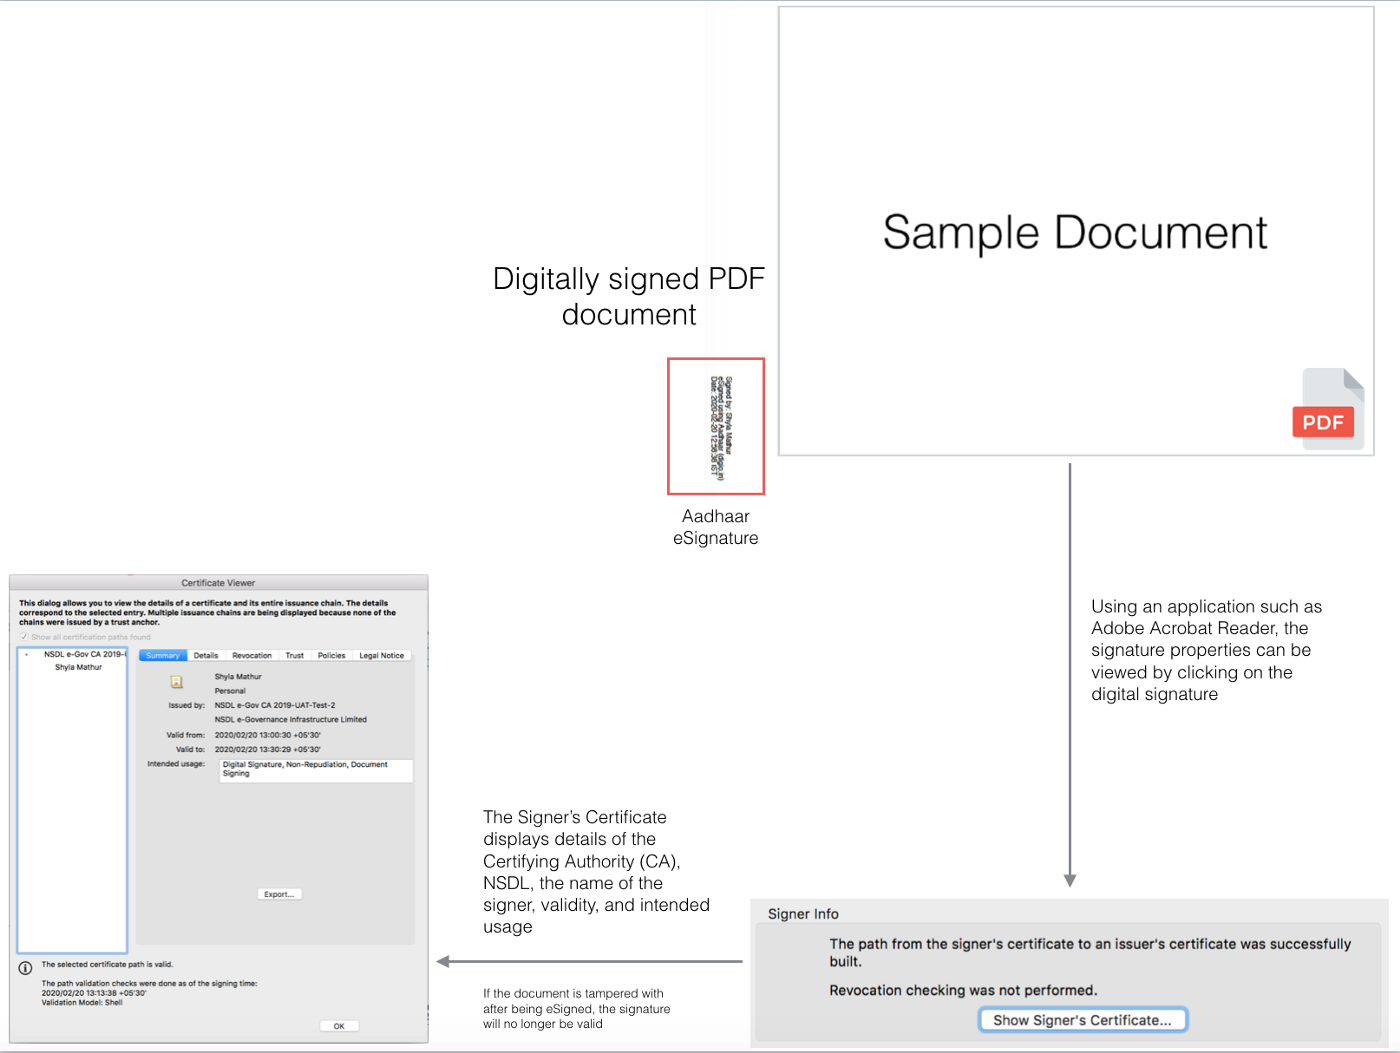Viewport: 1400px width, 1053px height.
Task: Click Show Signer's Certificate
Action: (x=1082, y=1019)
